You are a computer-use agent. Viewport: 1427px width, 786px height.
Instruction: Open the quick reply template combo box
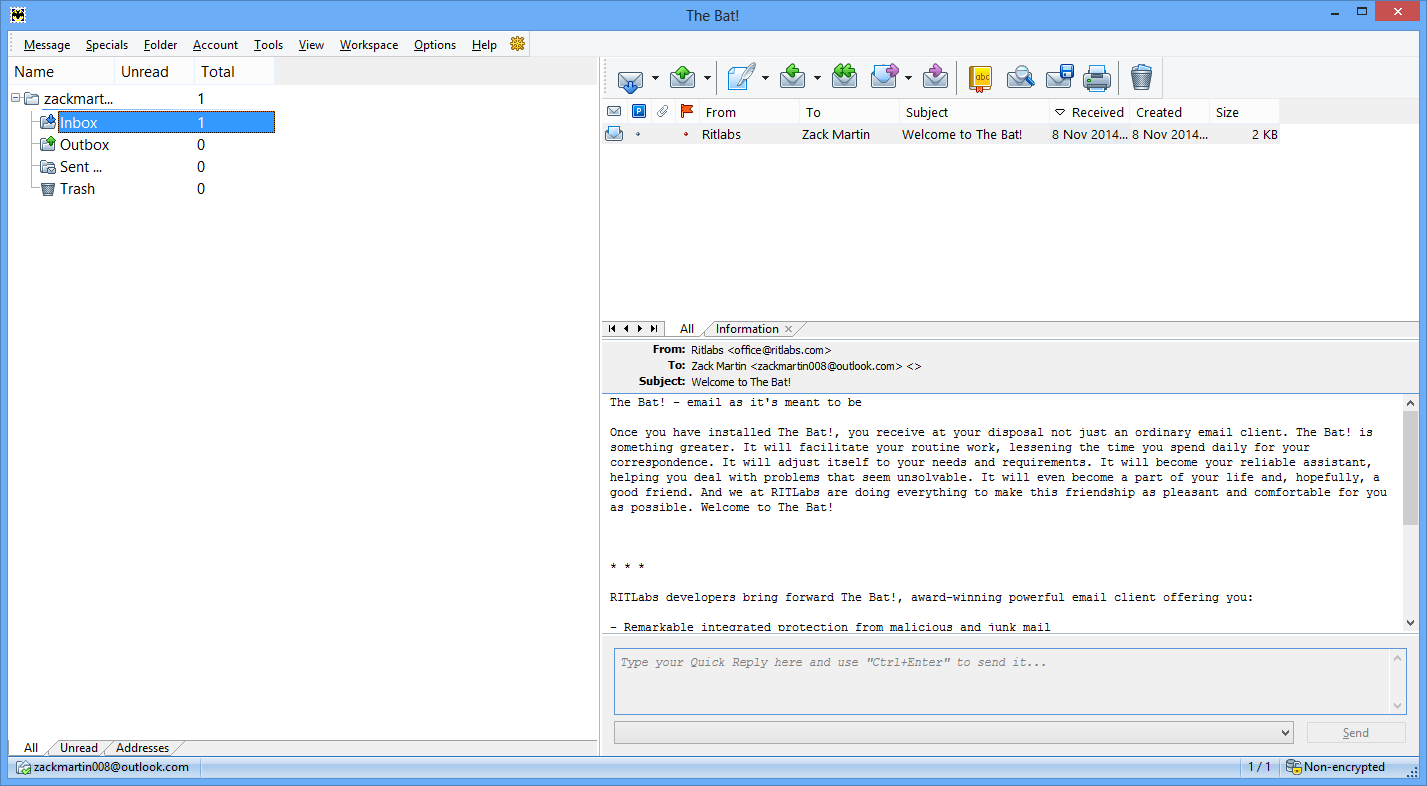[x=953, y=733]
